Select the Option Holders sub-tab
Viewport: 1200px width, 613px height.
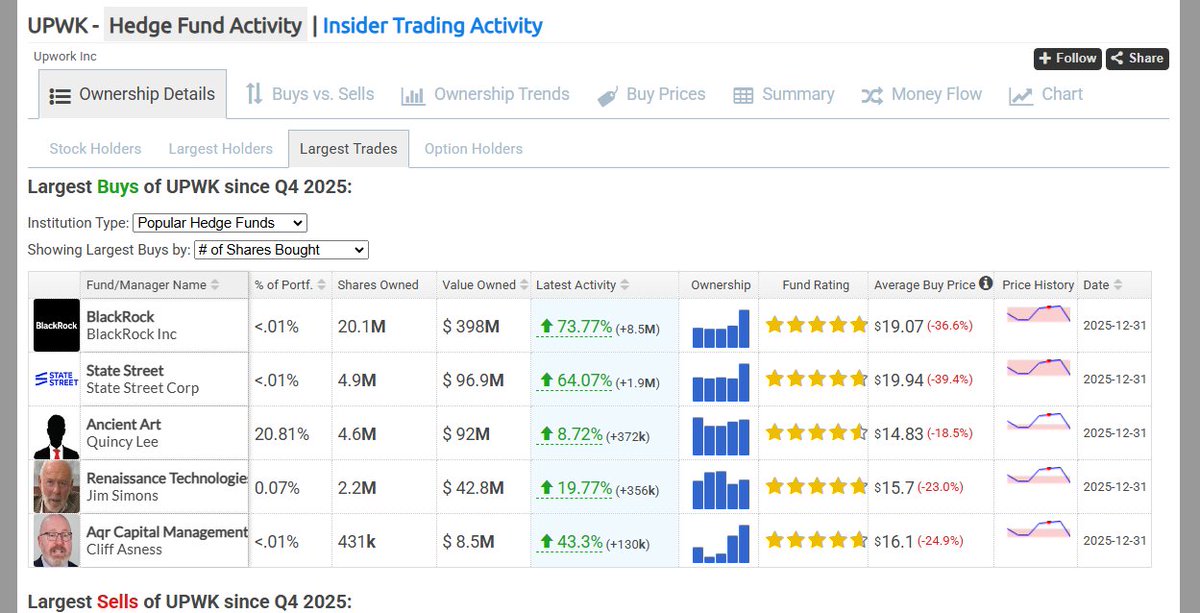point(473,148)
